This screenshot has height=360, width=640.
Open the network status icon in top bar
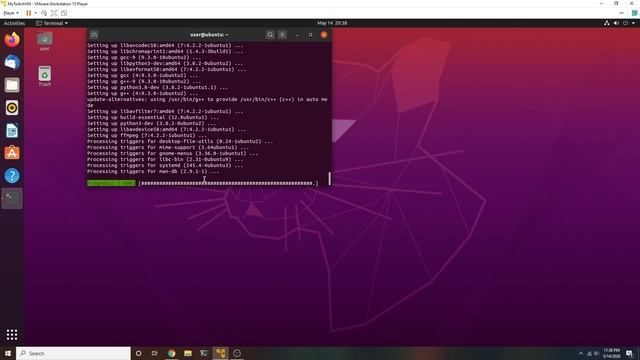tap(607, 23)
